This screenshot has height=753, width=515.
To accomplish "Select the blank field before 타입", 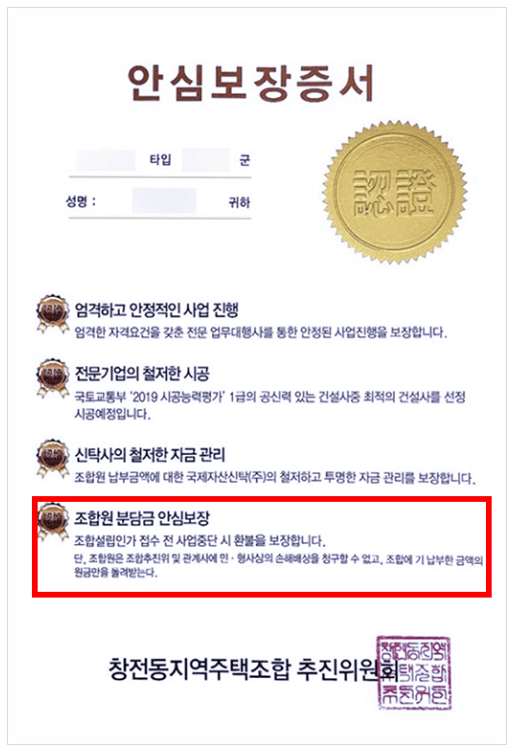I will coord(105,160).
